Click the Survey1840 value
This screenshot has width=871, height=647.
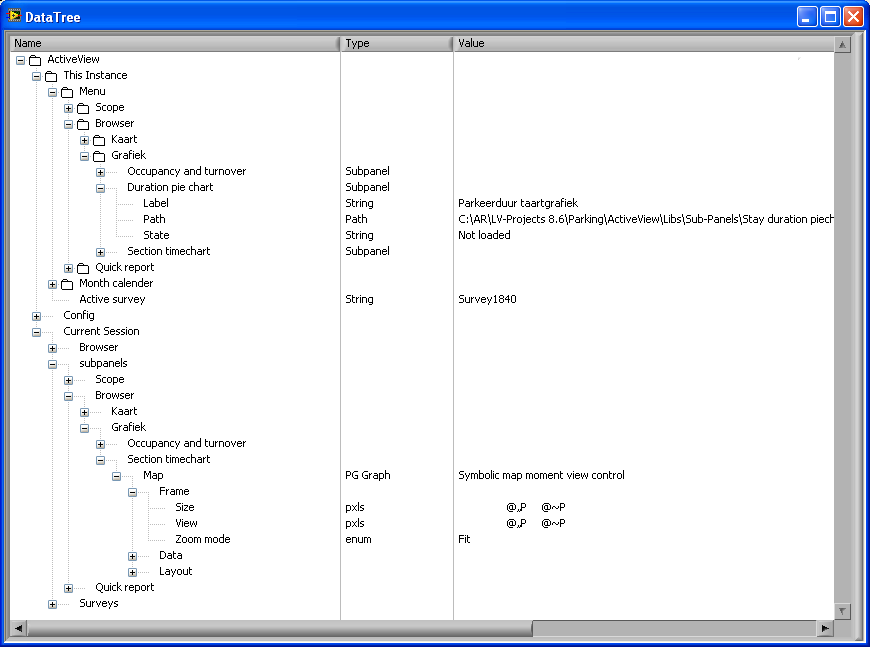tap(487, 299)
